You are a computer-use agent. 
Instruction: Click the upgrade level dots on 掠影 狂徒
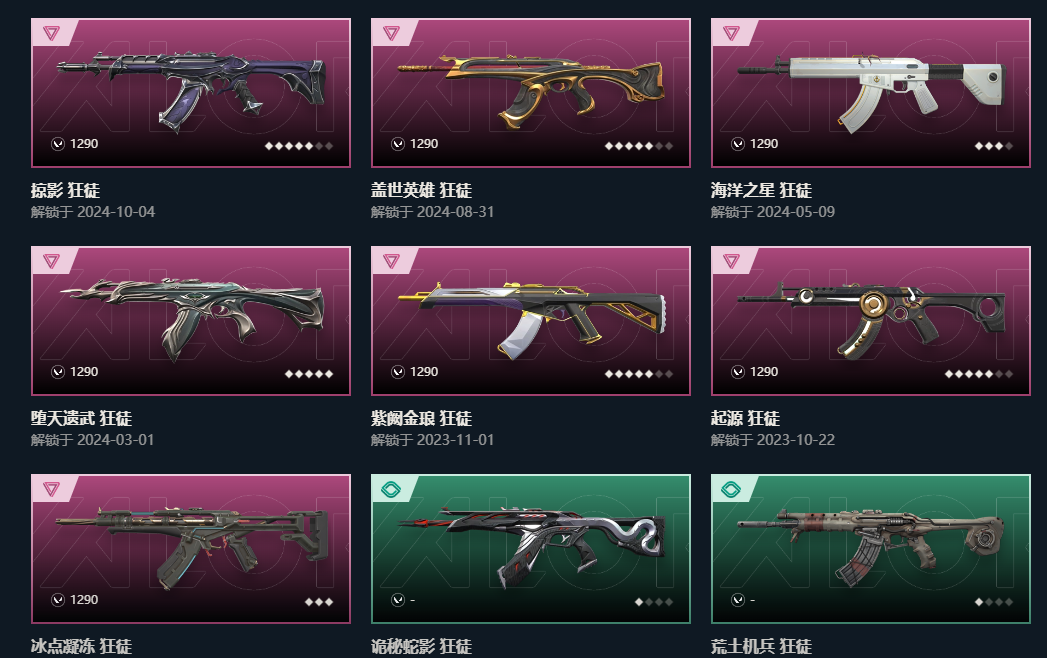point(298,146)
